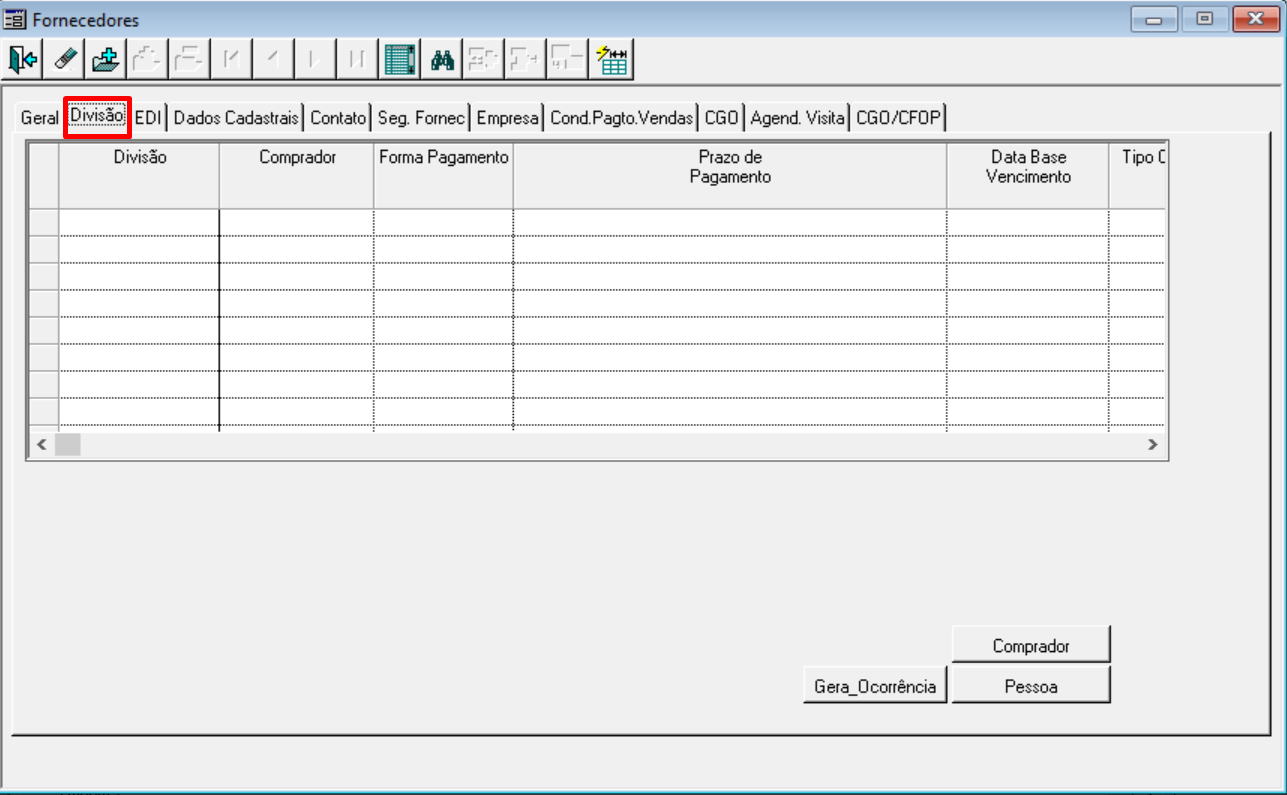Click the exit door icon in toolbar

click(x=22, y=60)
